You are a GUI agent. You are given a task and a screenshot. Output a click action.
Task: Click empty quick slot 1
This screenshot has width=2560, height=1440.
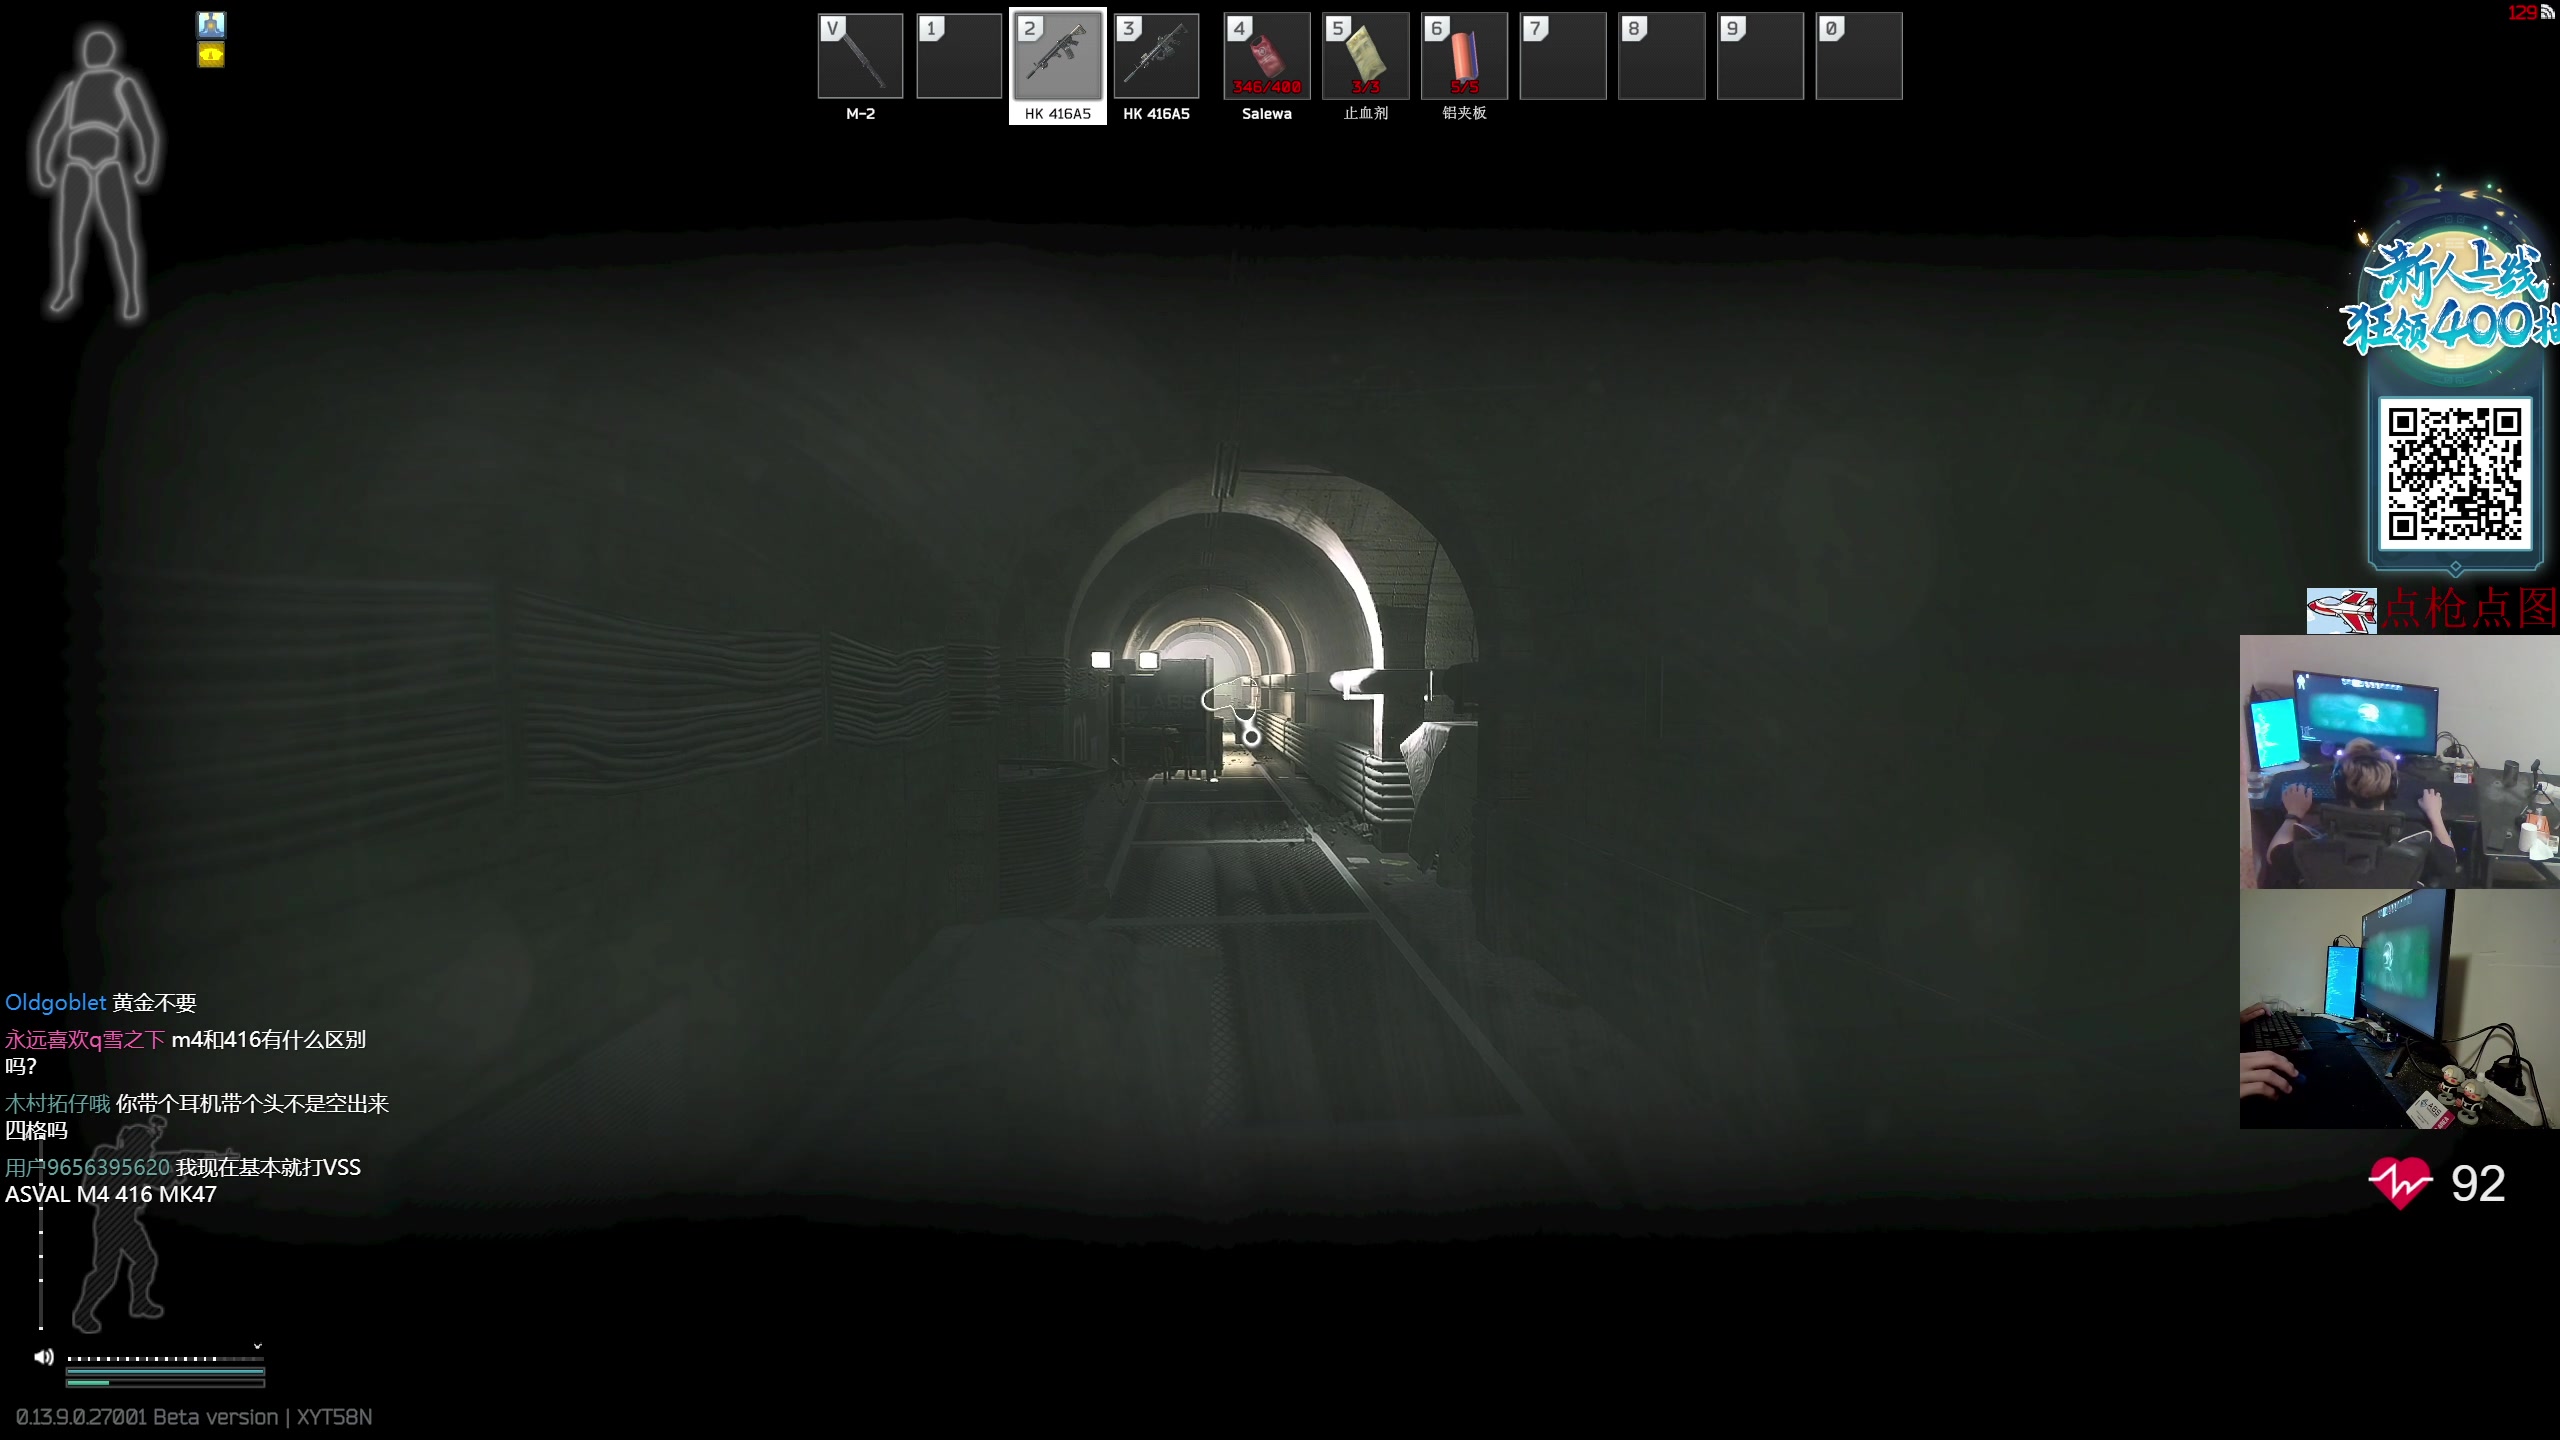959,56
